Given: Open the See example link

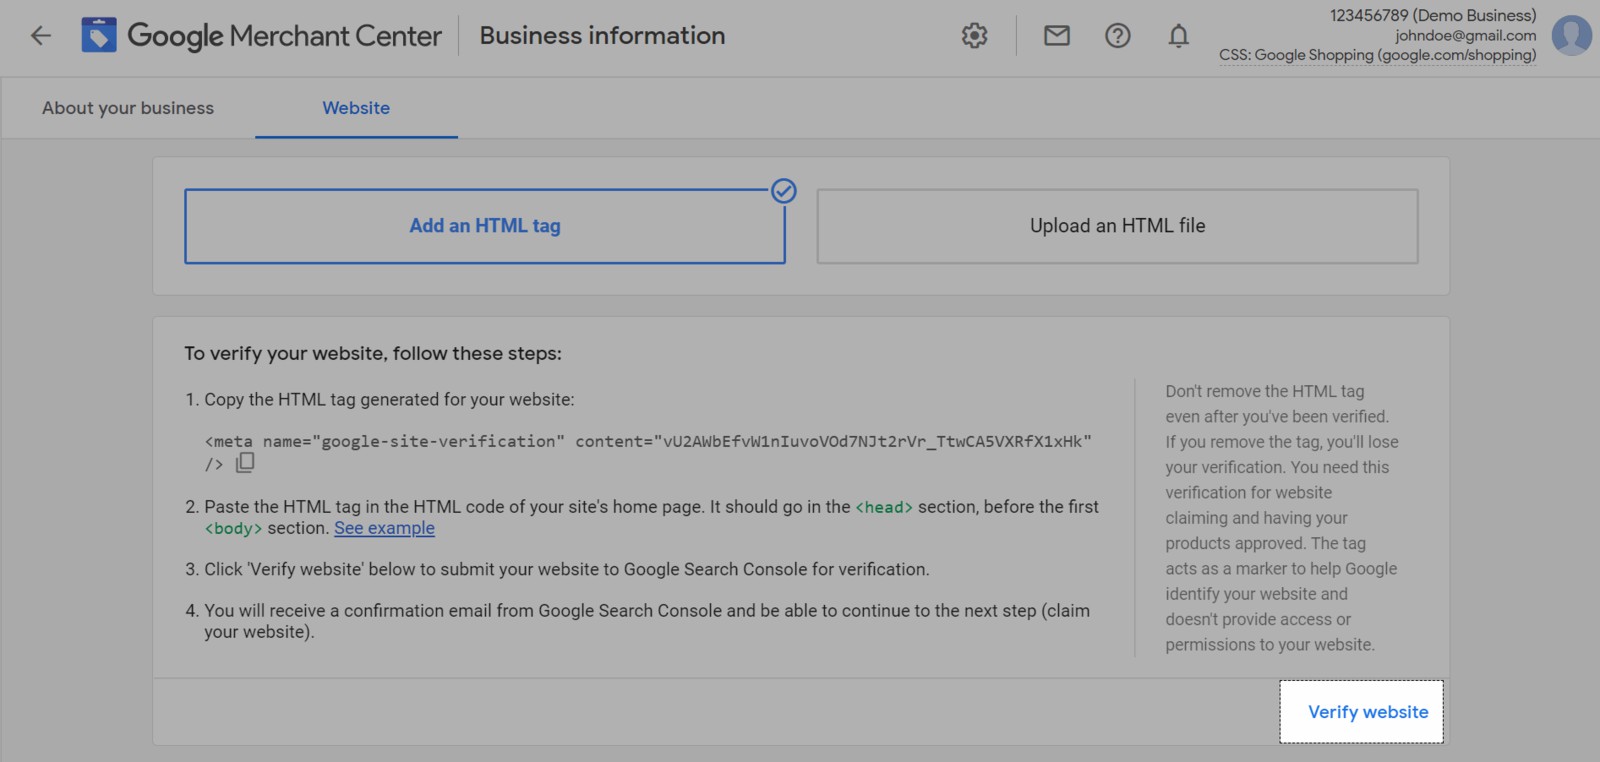Looking at the screenshot, I should [x=384, y=528].
